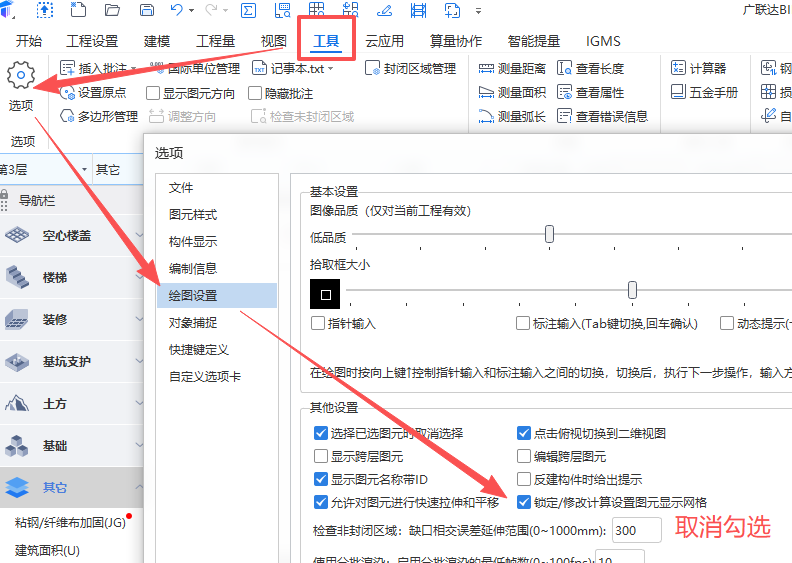This screenshot has width=792, height=563.
Task: Expand 土方 navigation group
Action: click(139, 403)
